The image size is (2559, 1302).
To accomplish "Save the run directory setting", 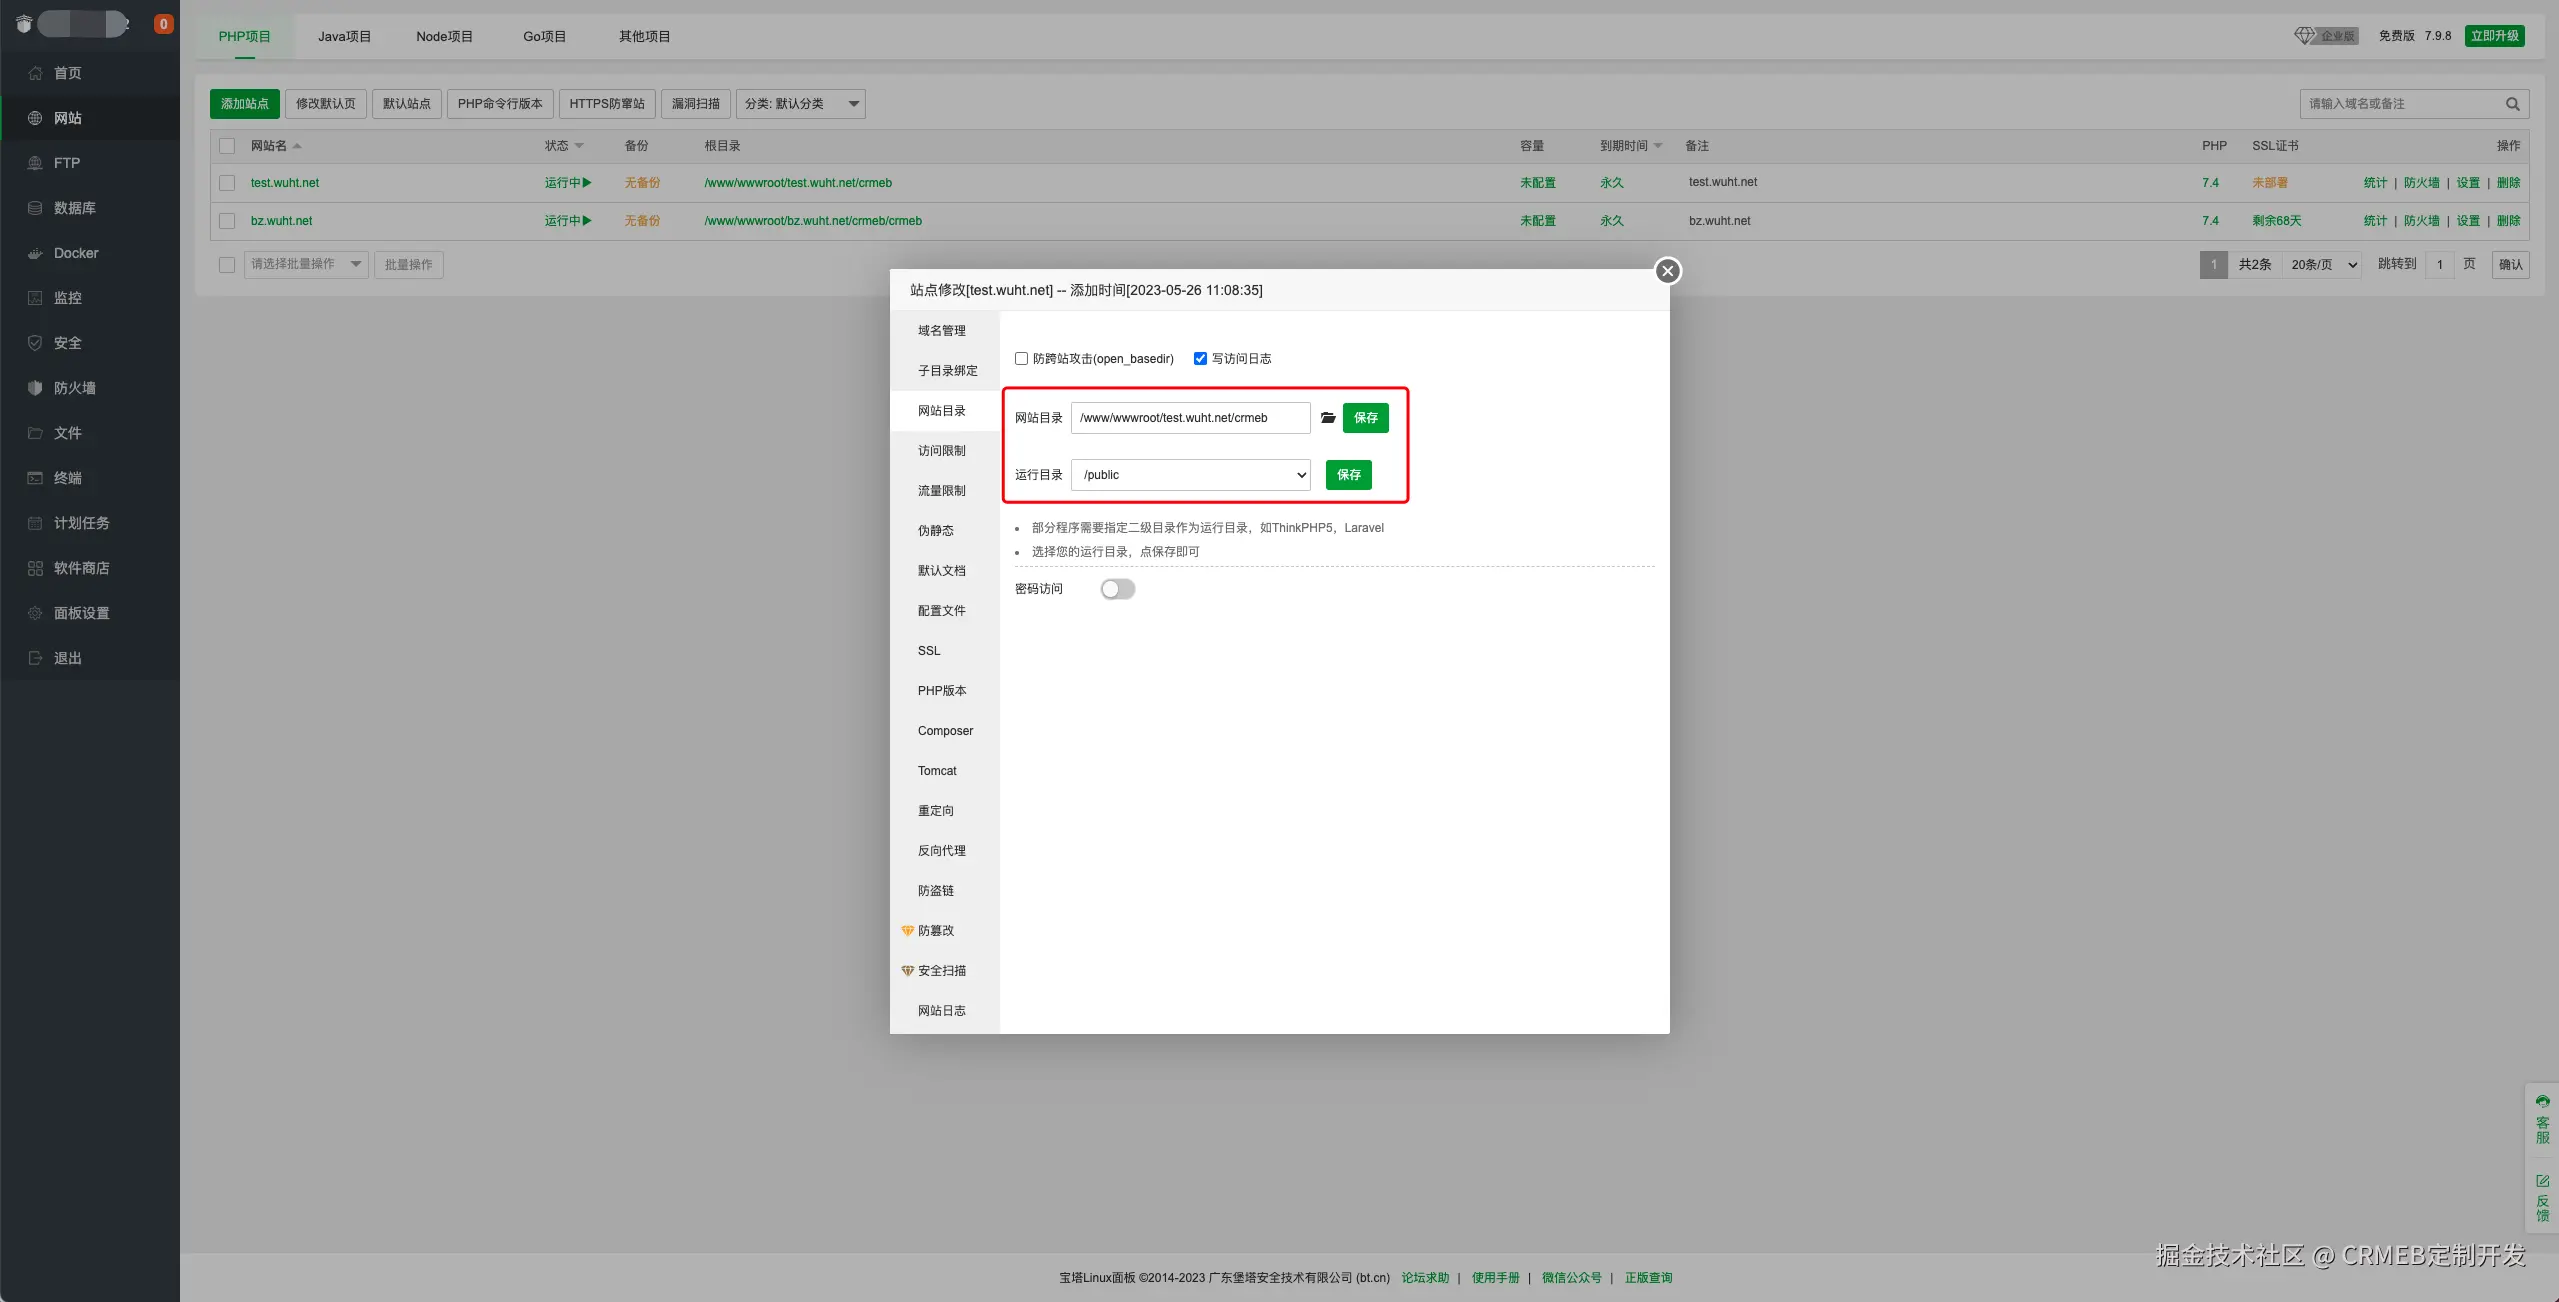I will pos(1348,475).
